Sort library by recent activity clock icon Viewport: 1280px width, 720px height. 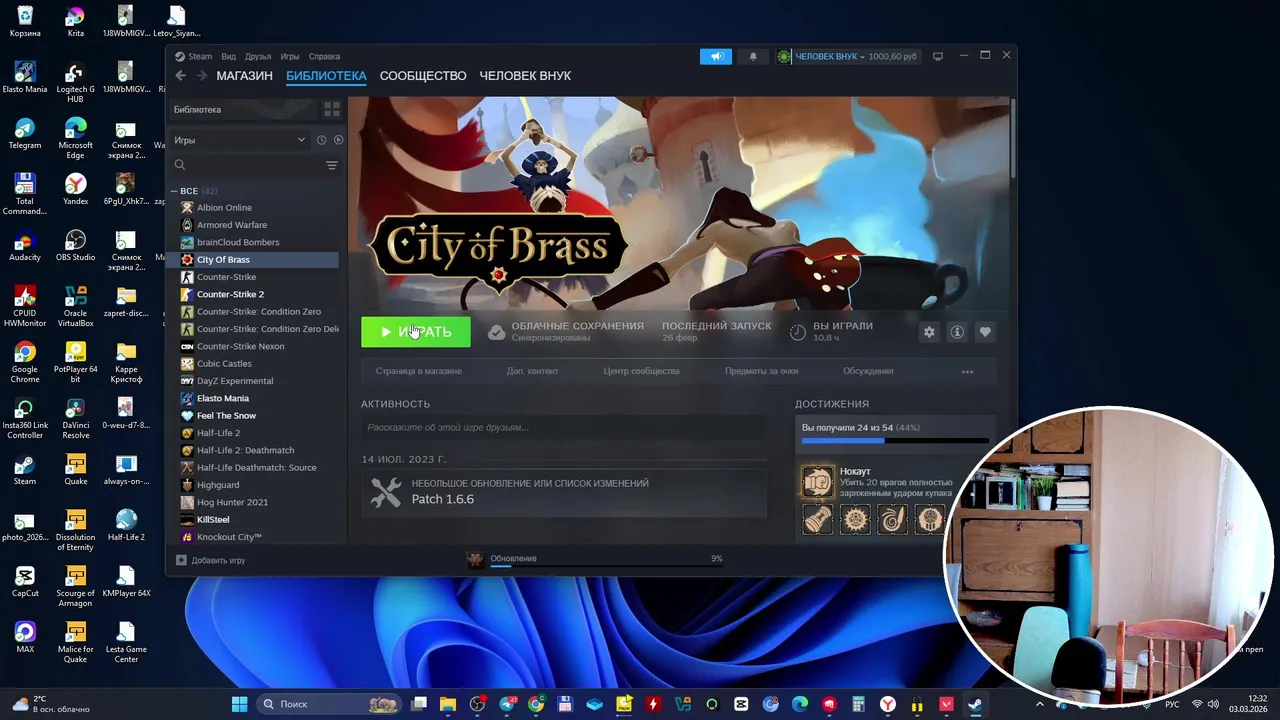point(321,140)
